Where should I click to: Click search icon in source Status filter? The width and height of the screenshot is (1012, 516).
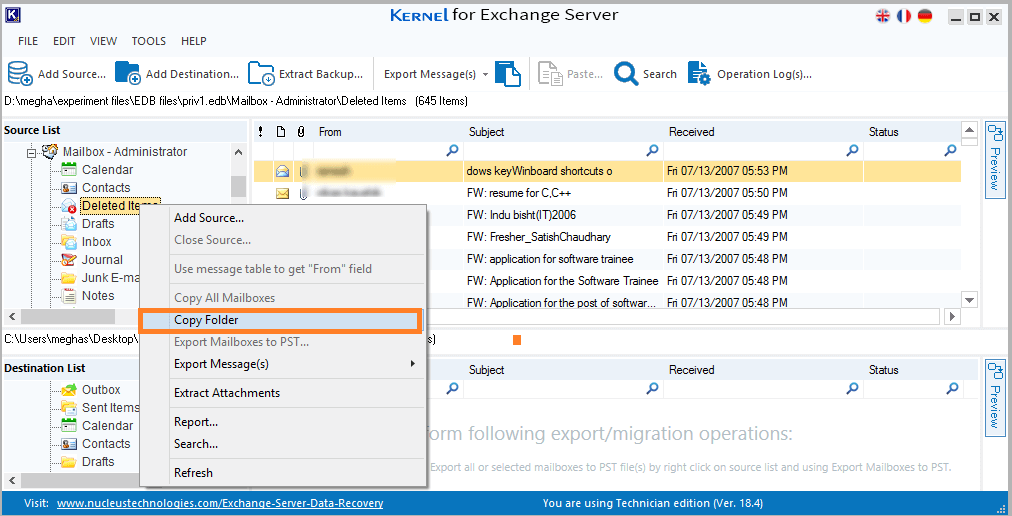(951, 150)
